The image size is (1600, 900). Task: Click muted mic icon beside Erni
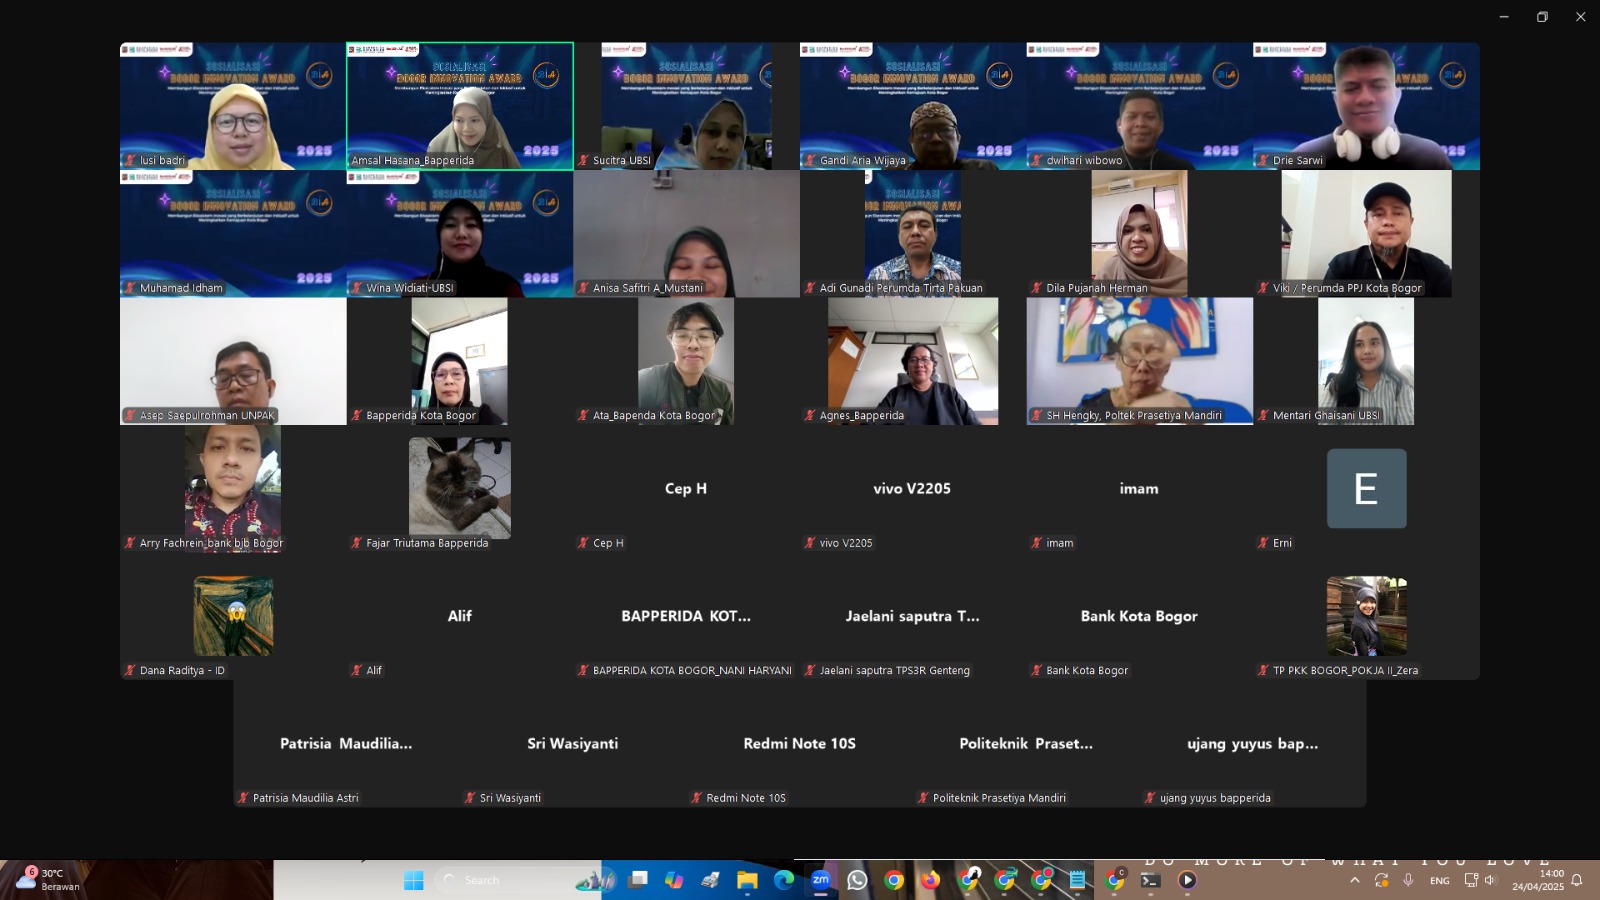[x=1263, y=543]
